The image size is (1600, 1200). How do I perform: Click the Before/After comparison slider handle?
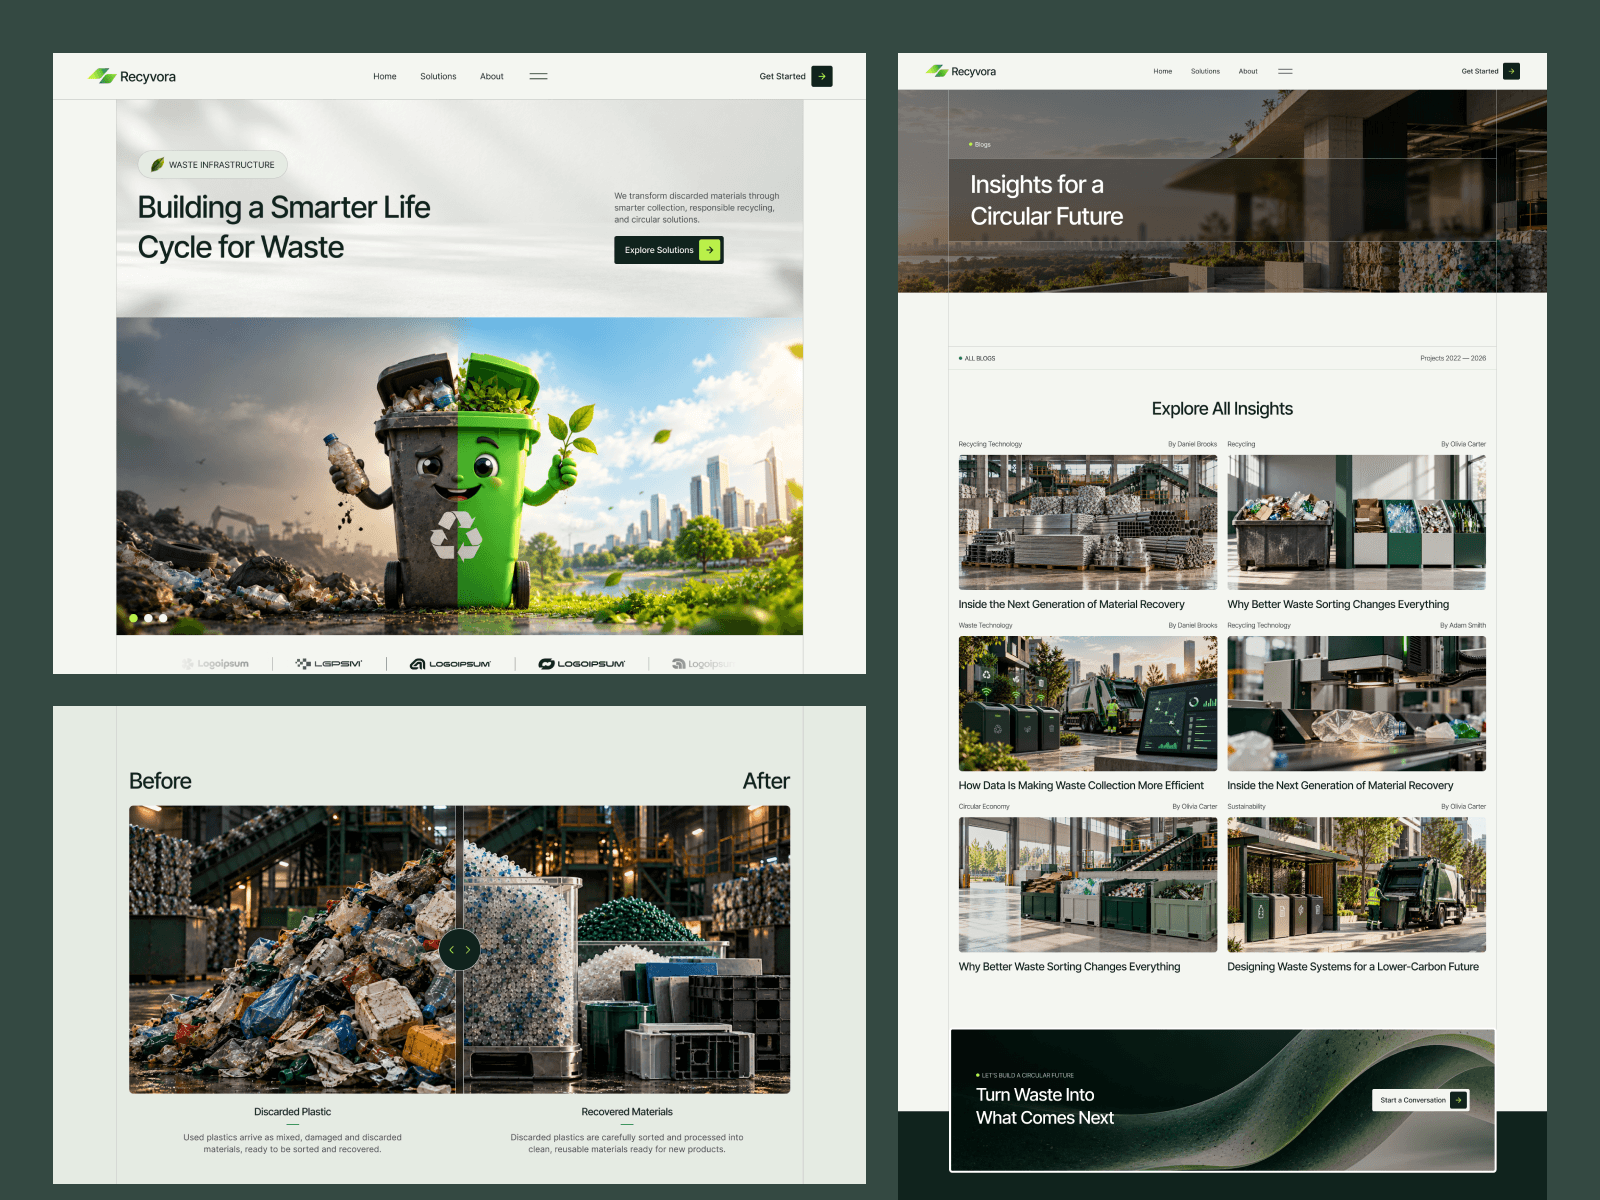point(460,950)
